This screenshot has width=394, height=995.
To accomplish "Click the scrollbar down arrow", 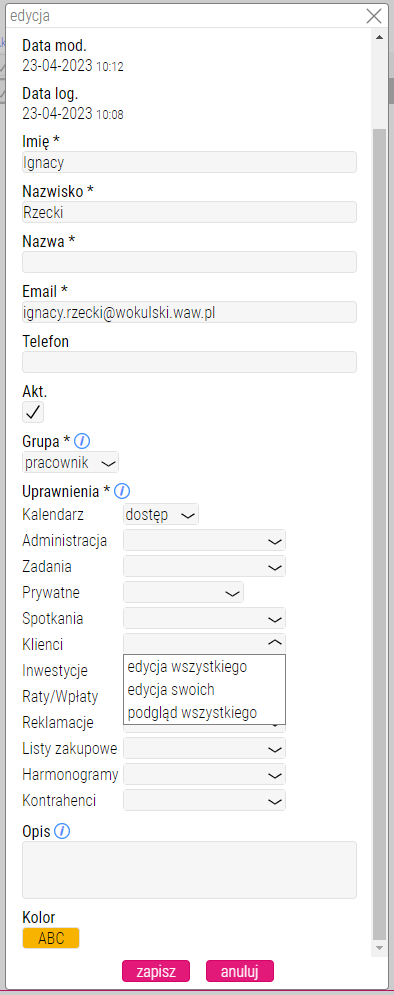I will (x=379, y=947).
